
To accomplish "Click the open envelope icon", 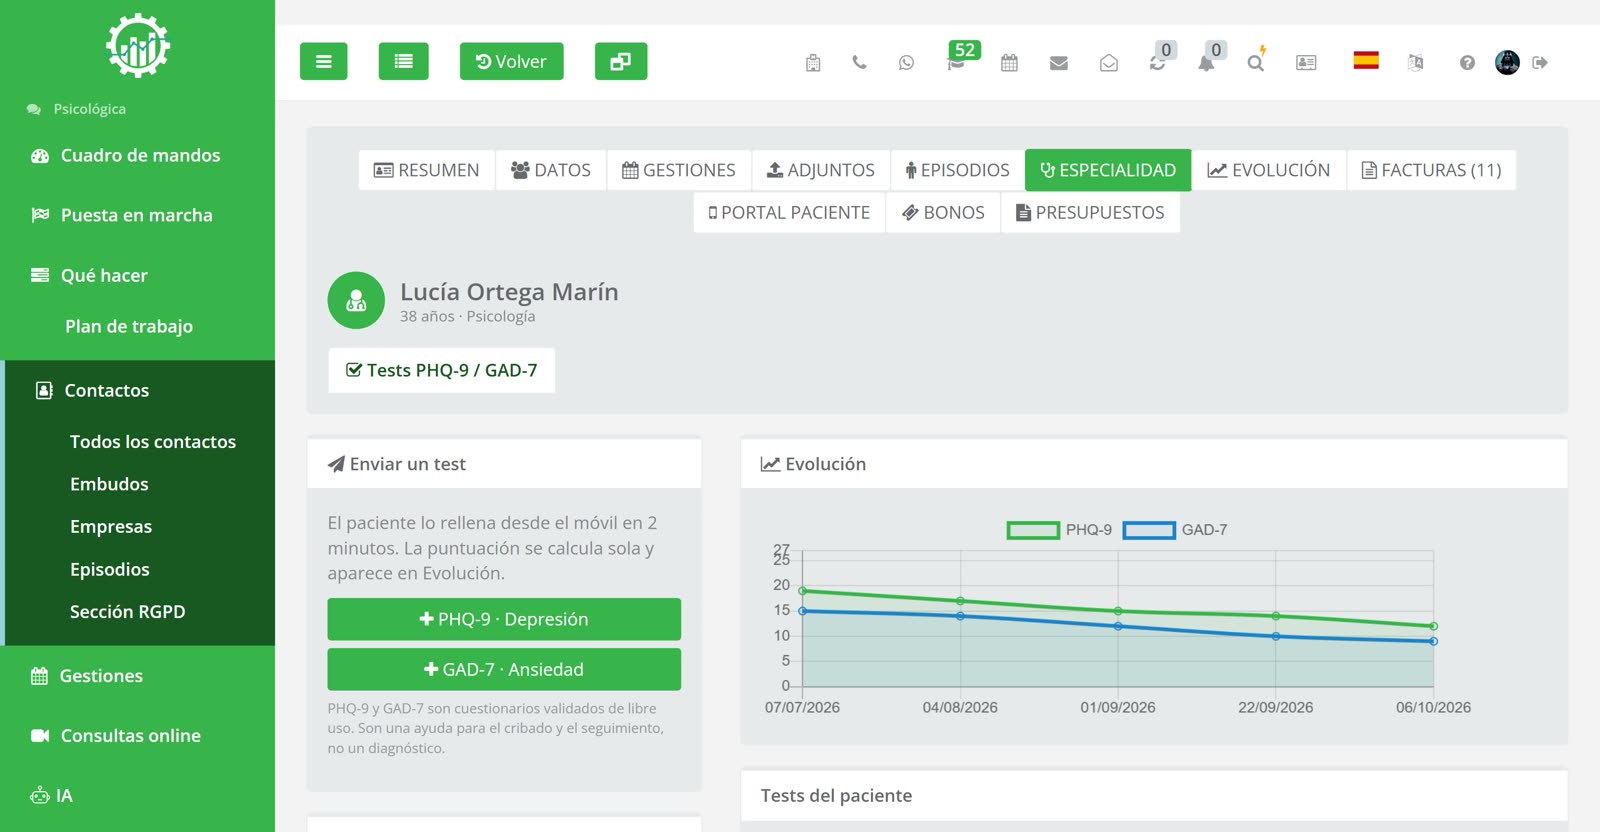I will click(1109, 63).
